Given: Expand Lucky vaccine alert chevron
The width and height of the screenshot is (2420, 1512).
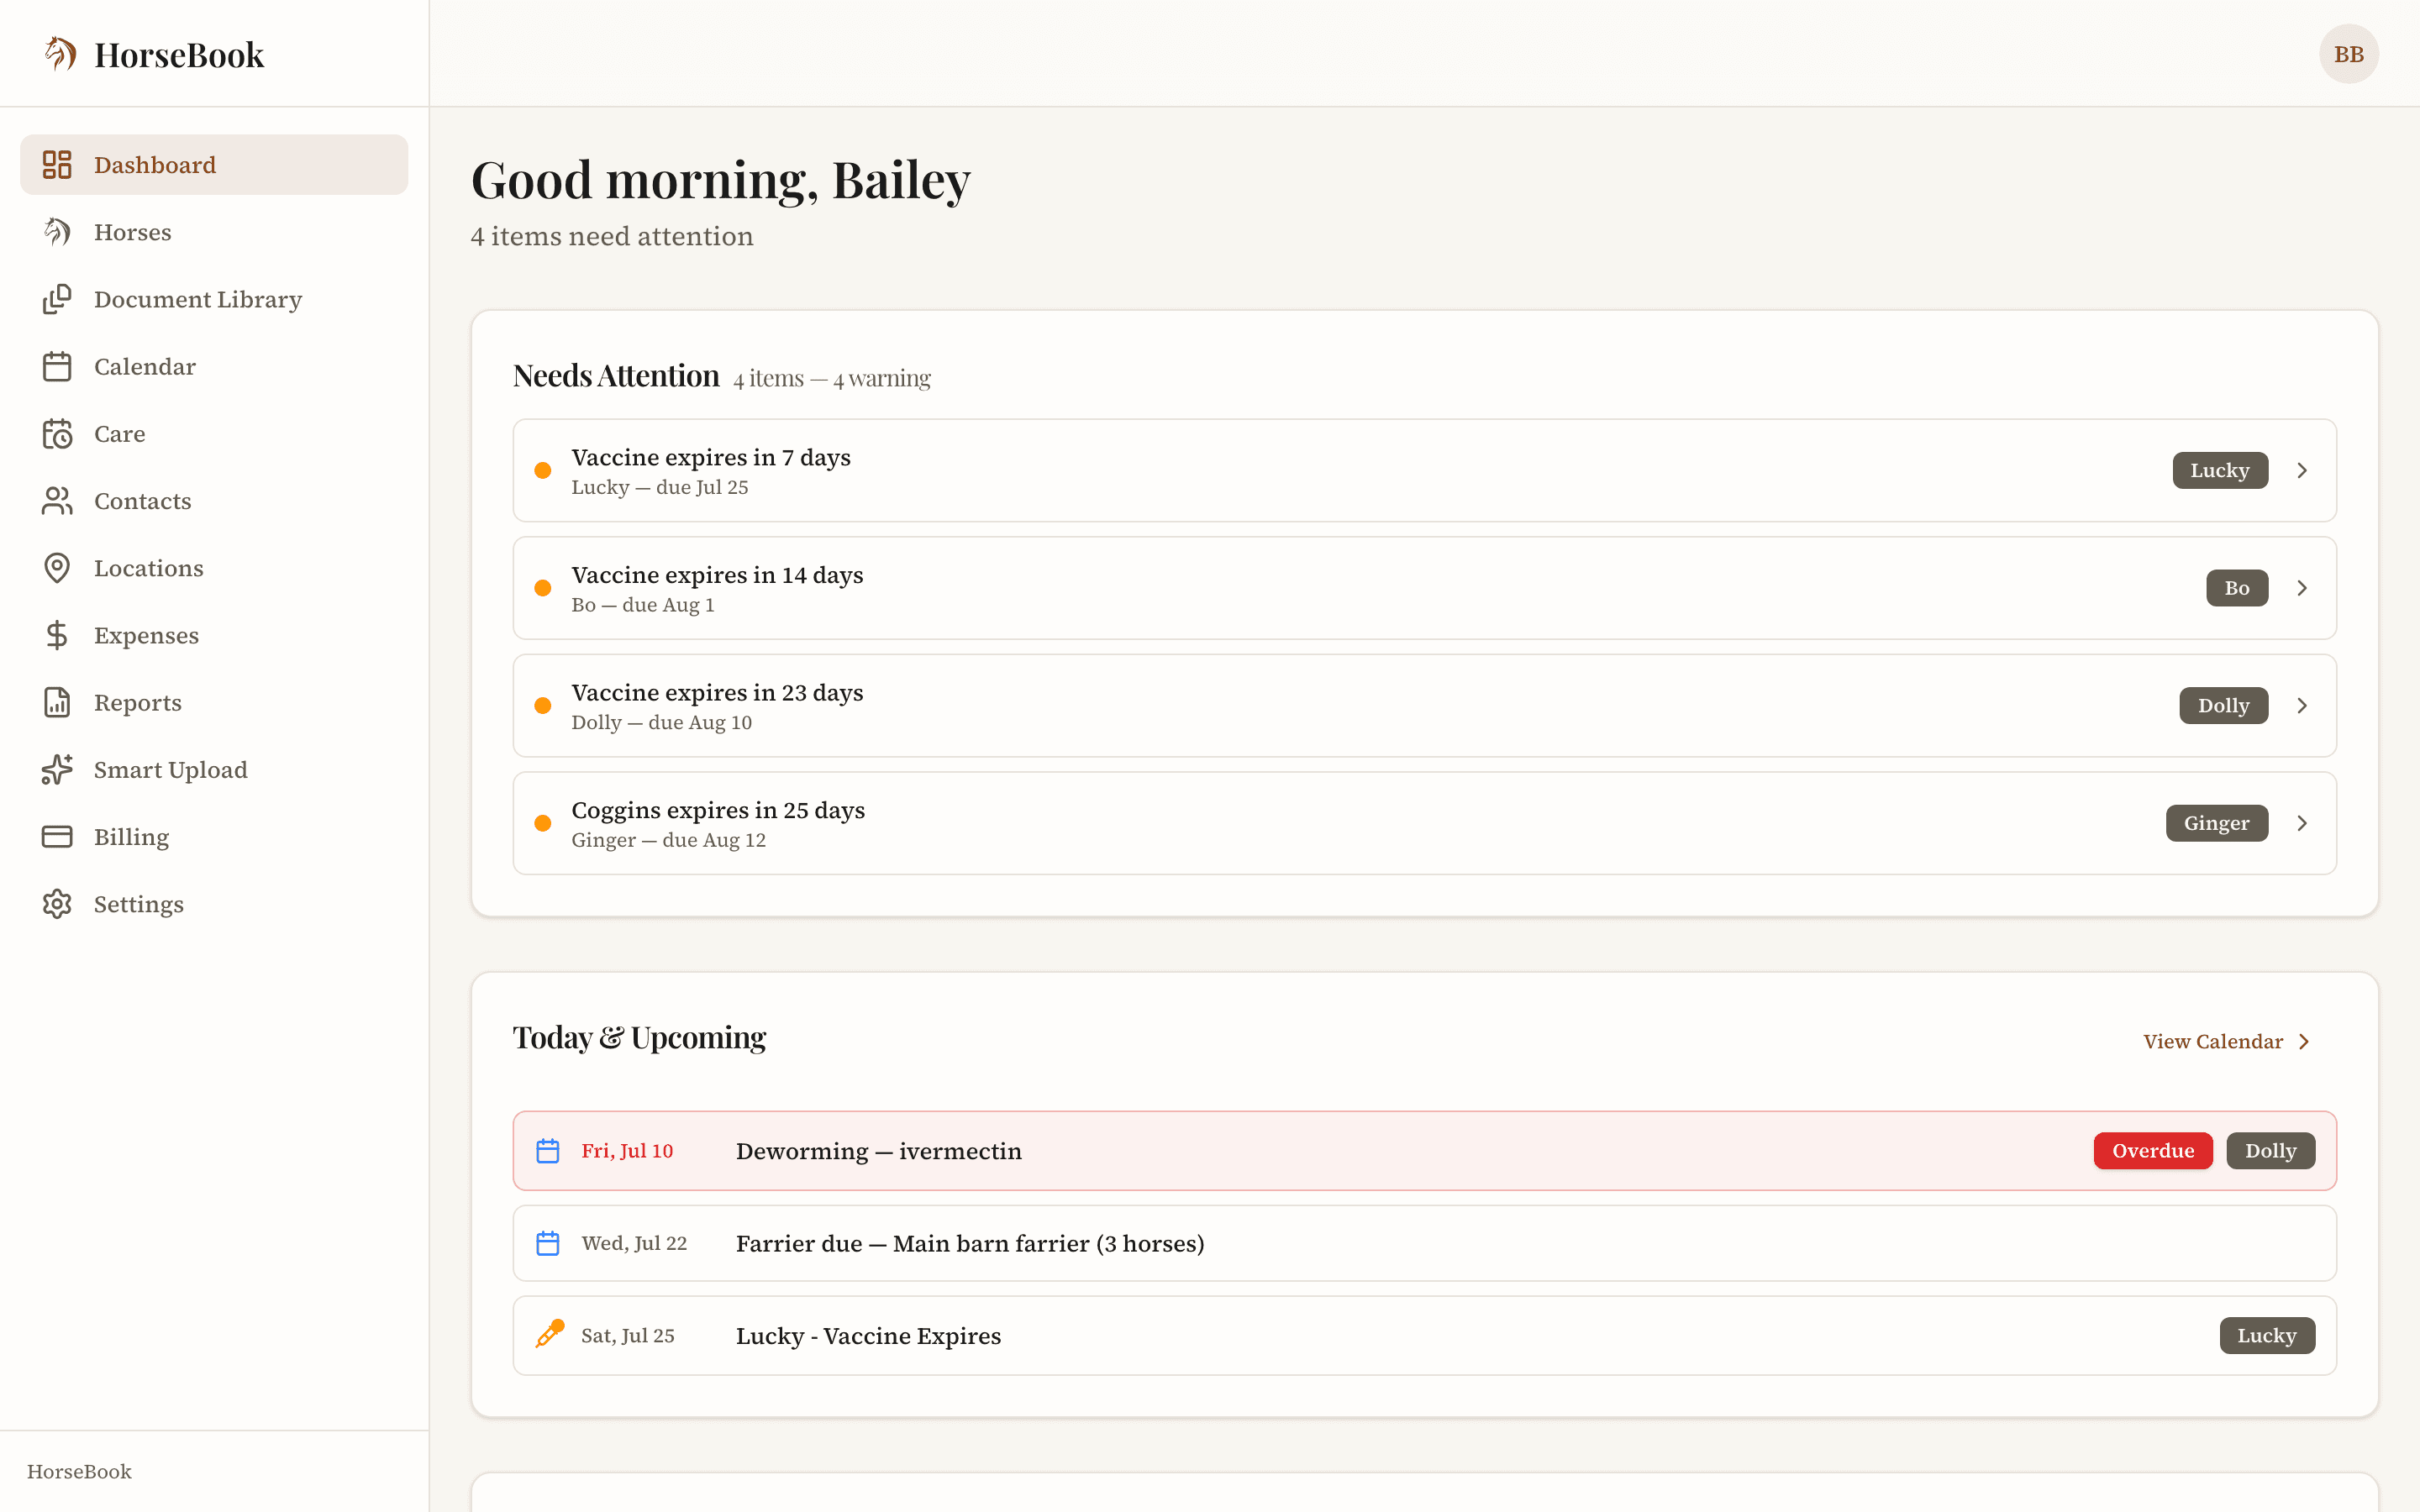Looking at the screenshot, I should (2302, 470).
